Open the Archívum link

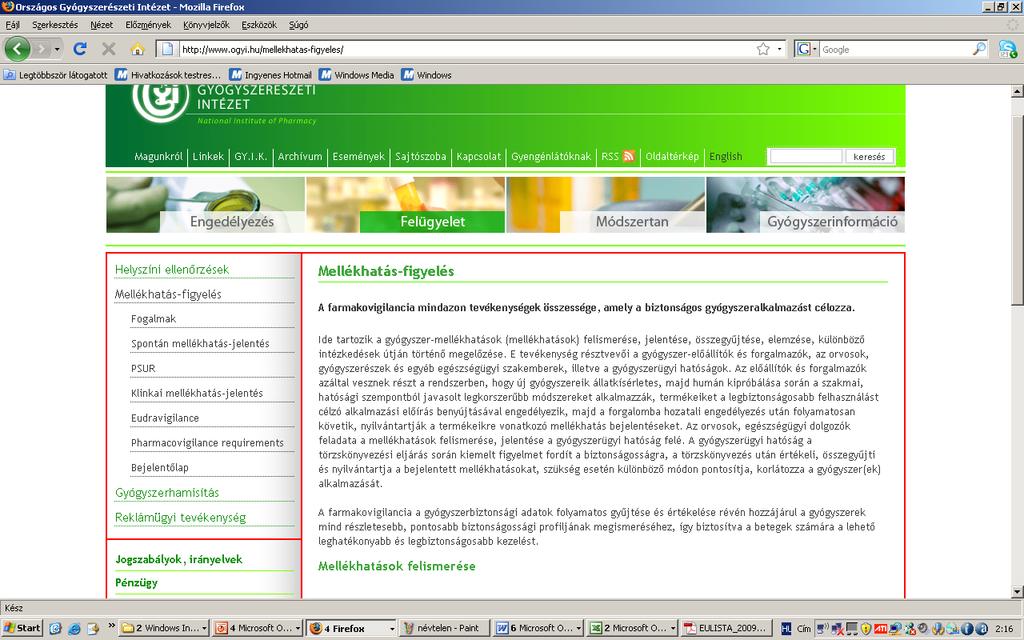pyautogui.click(x=300, y=157)
